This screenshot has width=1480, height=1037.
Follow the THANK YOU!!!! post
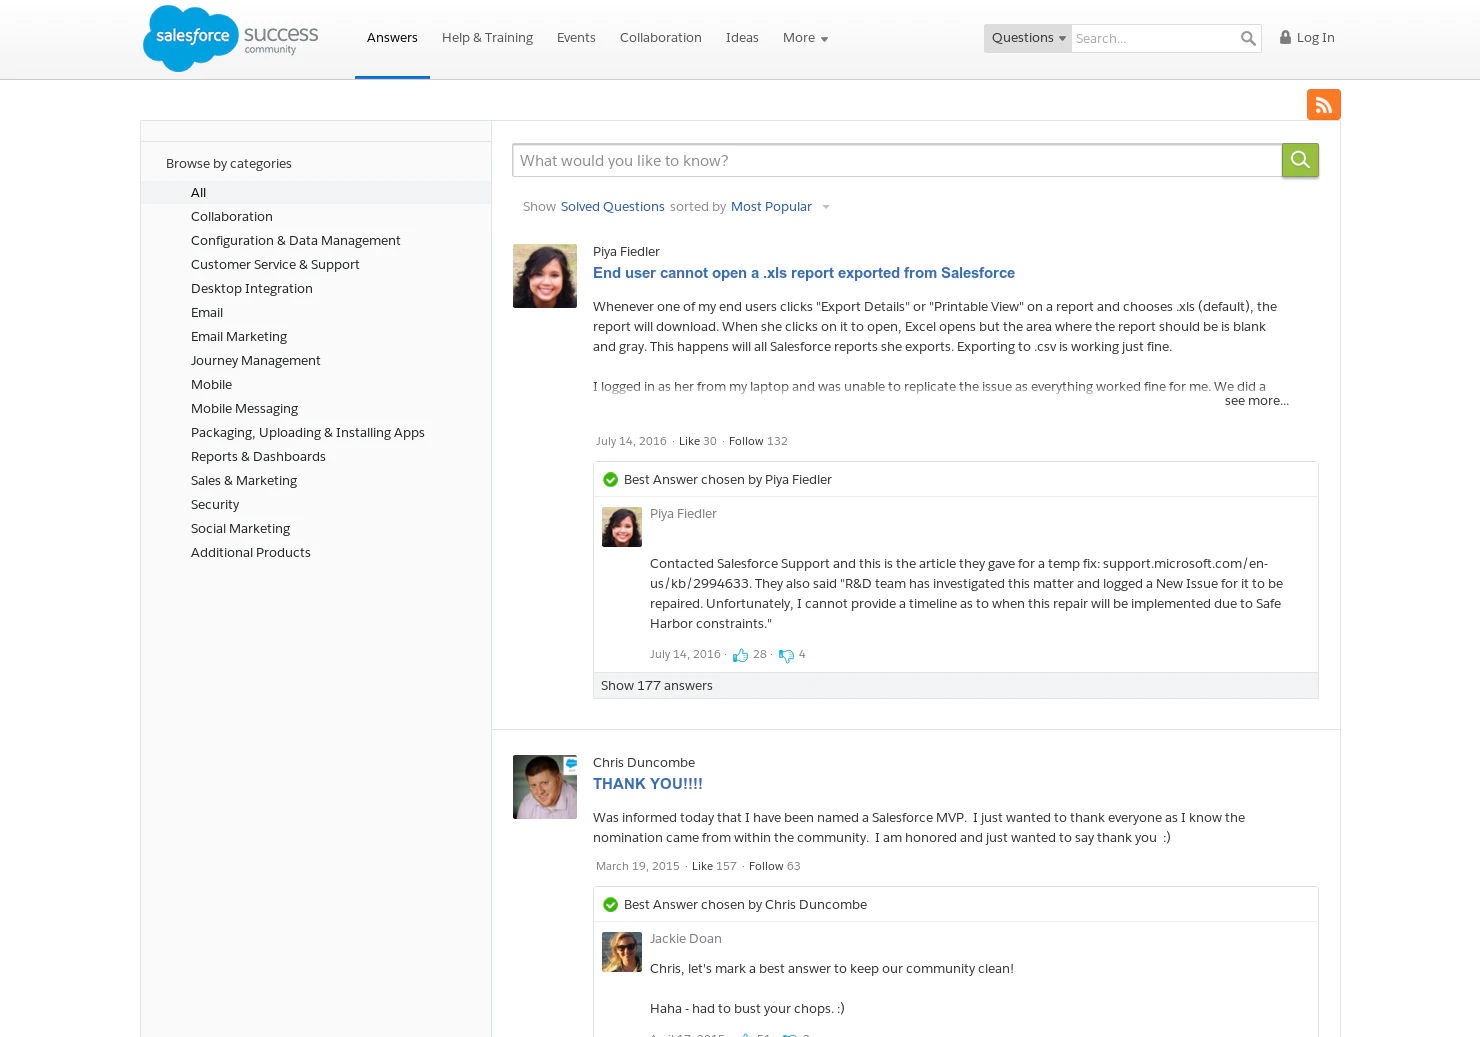click(766, 867)
